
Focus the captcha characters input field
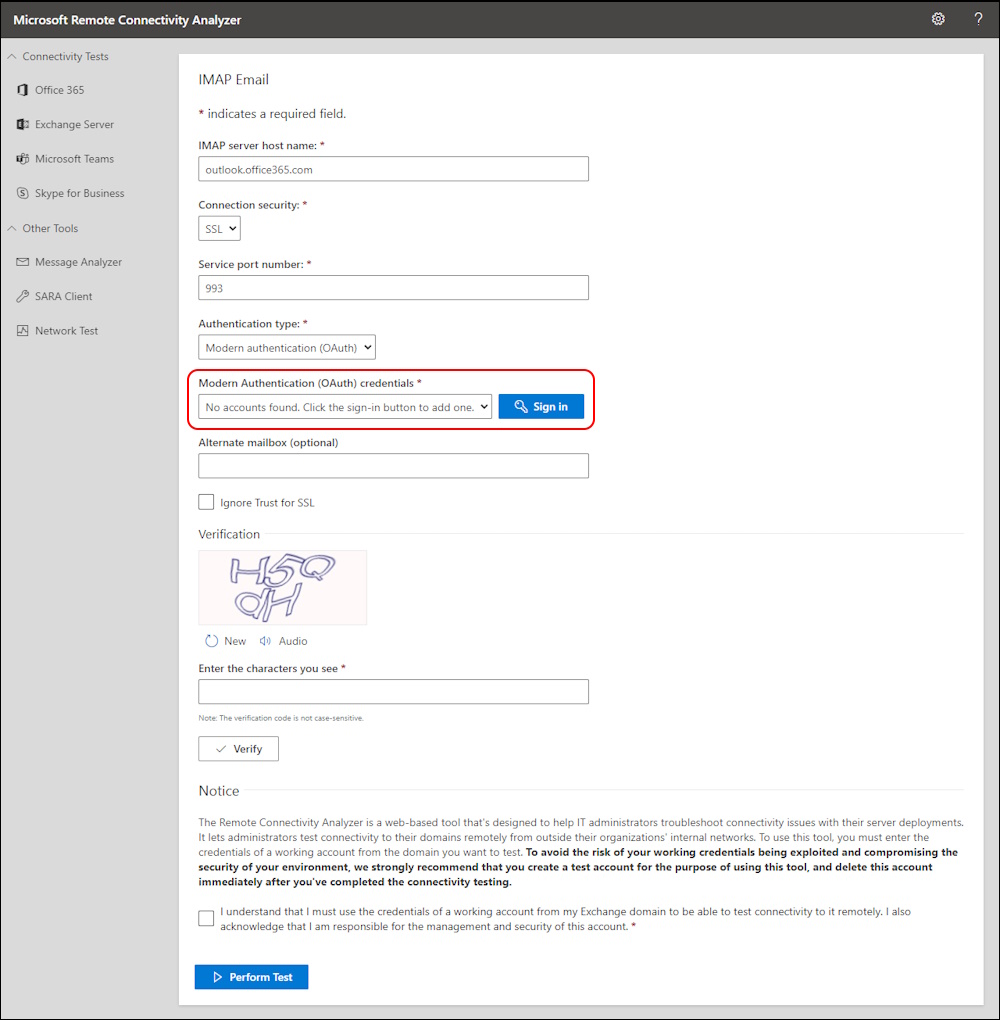pos(394,691)
